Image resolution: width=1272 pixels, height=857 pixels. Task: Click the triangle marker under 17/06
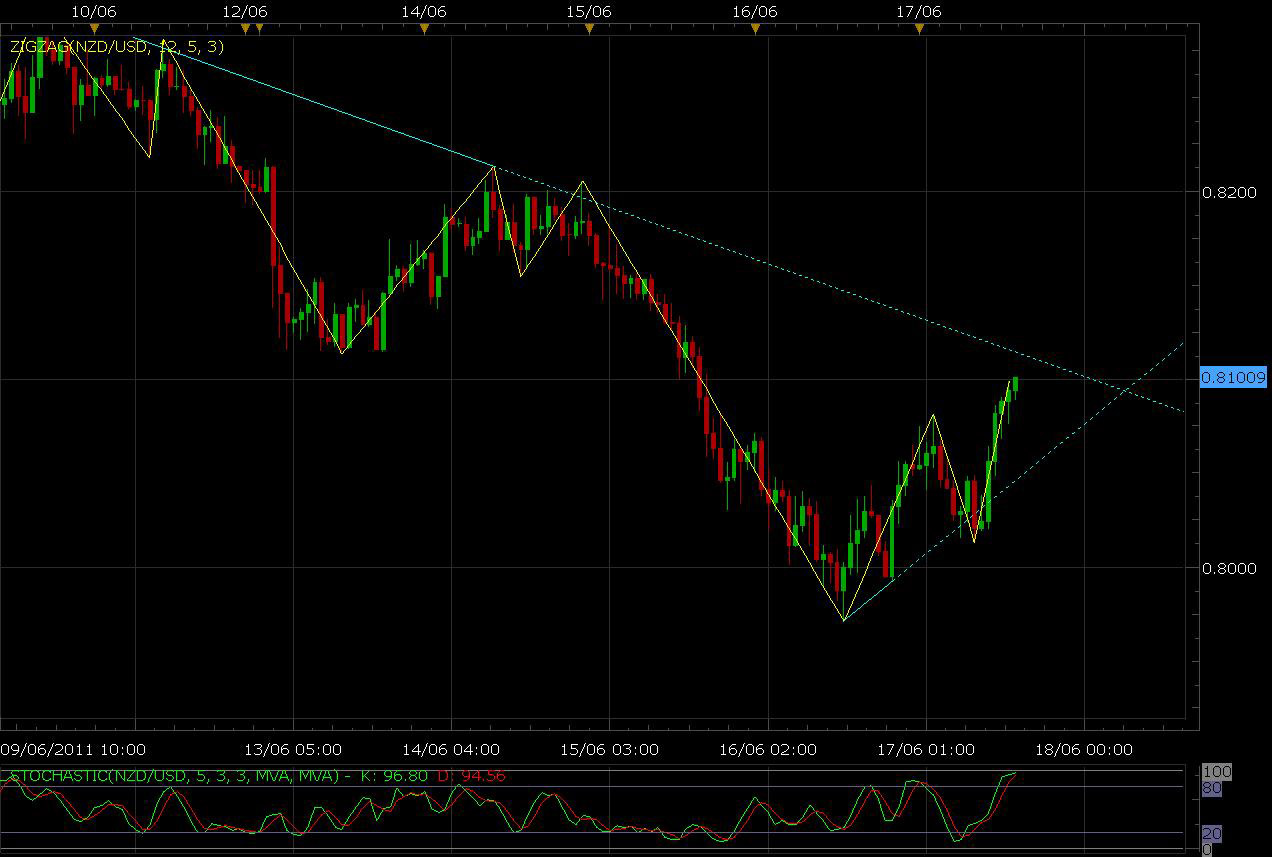click(920, 29)
